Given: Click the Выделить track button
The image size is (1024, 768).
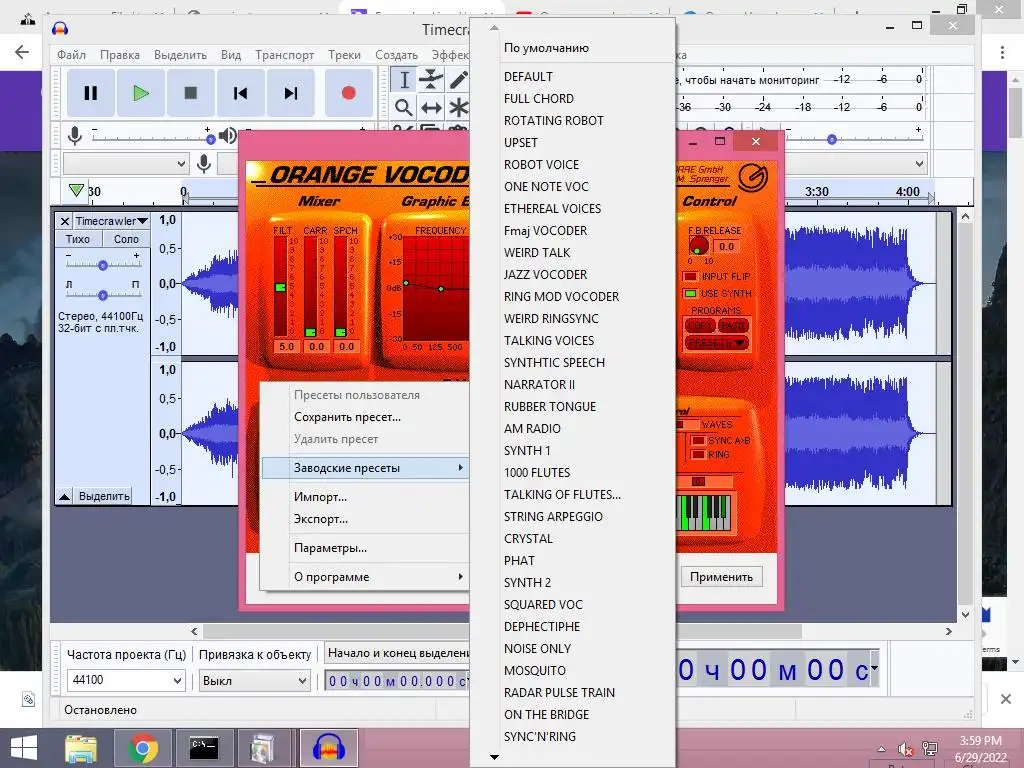Looking at the screenshot, I should coord(104,496).
